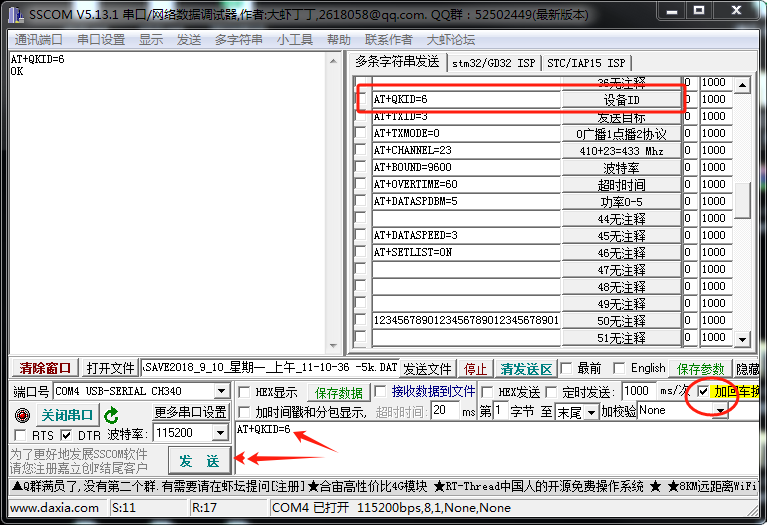
Task: Open the 多字符串 menu
Action: (x=239, y=40)
